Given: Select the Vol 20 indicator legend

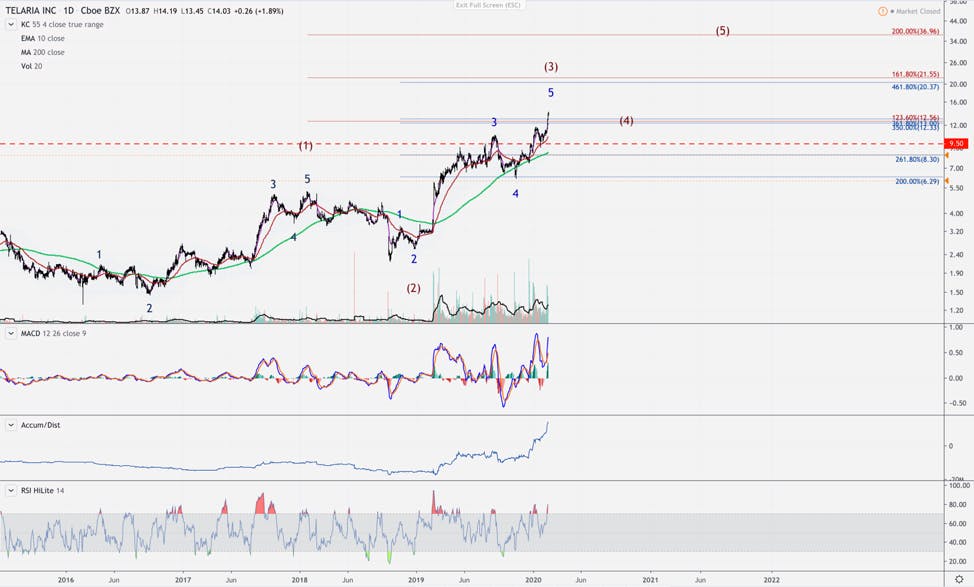Looking at the screenshot, I should pos(32,66).
